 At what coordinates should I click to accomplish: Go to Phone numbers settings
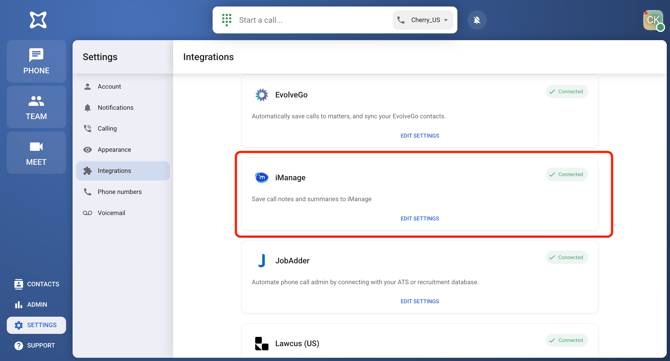123,192
